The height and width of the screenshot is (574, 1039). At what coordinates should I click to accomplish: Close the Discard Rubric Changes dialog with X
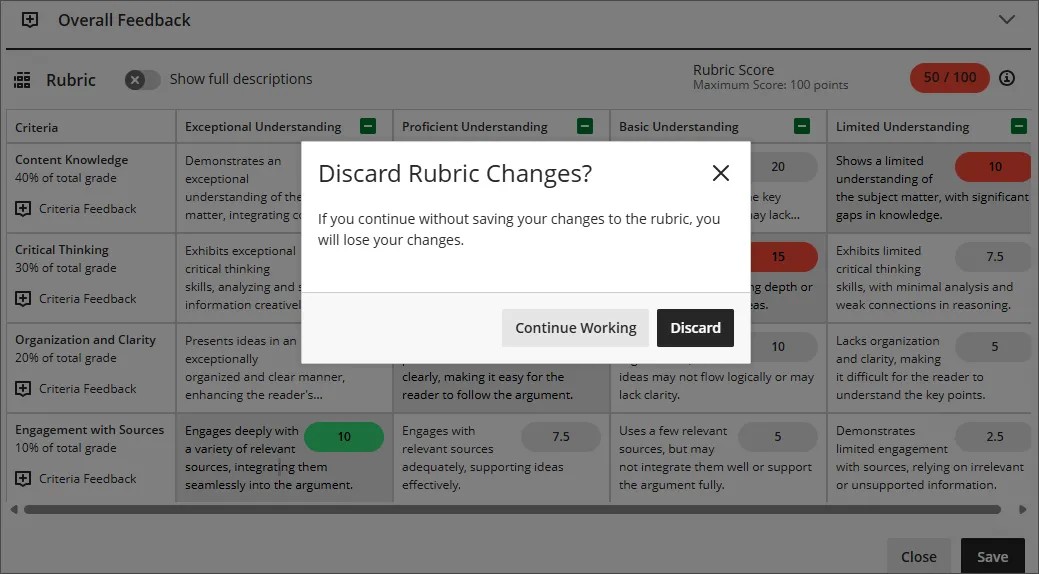point(720,173)
